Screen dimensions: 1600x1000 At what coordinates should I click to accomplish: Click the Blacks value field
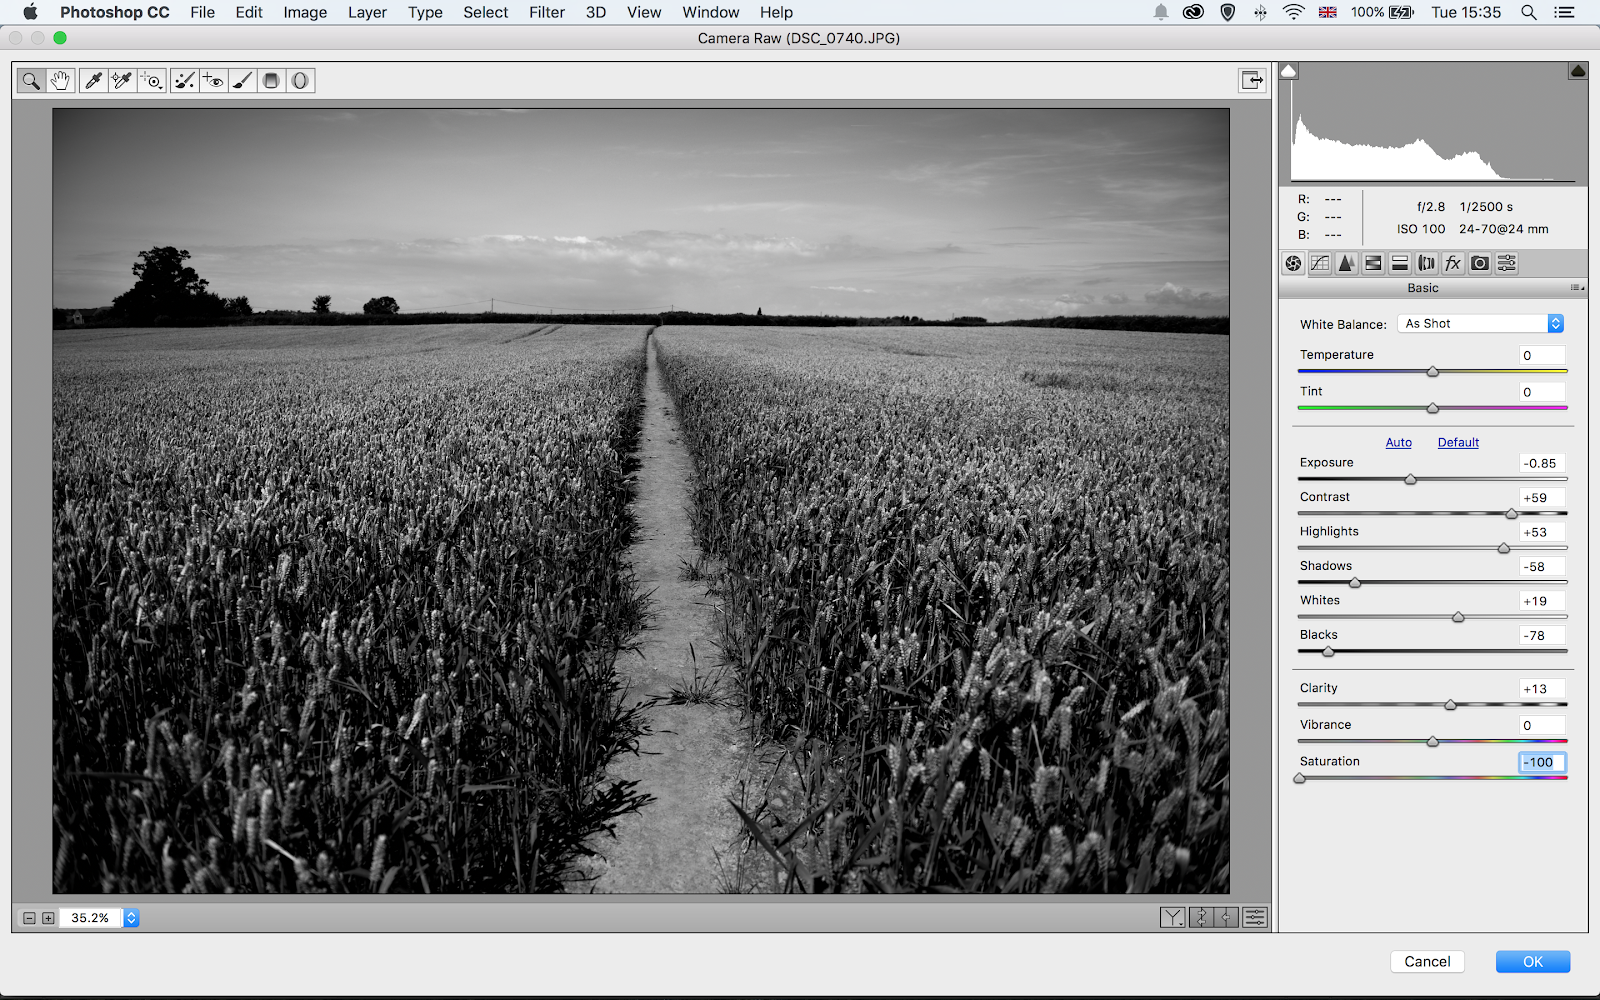point(1542,636)
